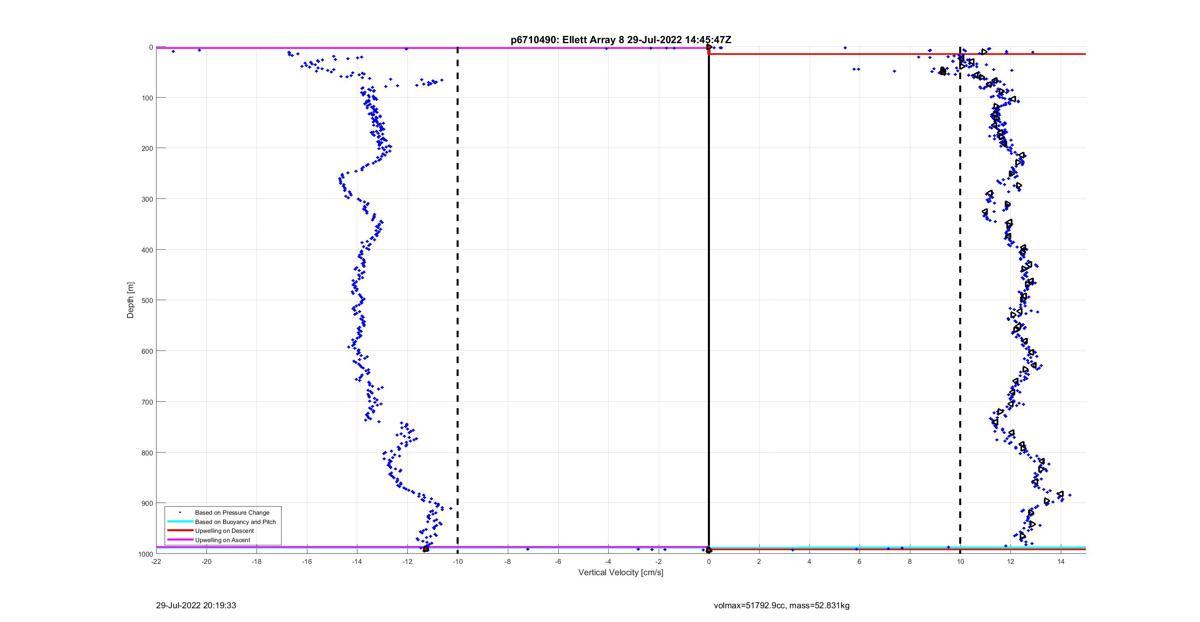Select the 'Depth [m]' y-axis label
This screenshot has width=1200, height=622.
pos(131,300)
